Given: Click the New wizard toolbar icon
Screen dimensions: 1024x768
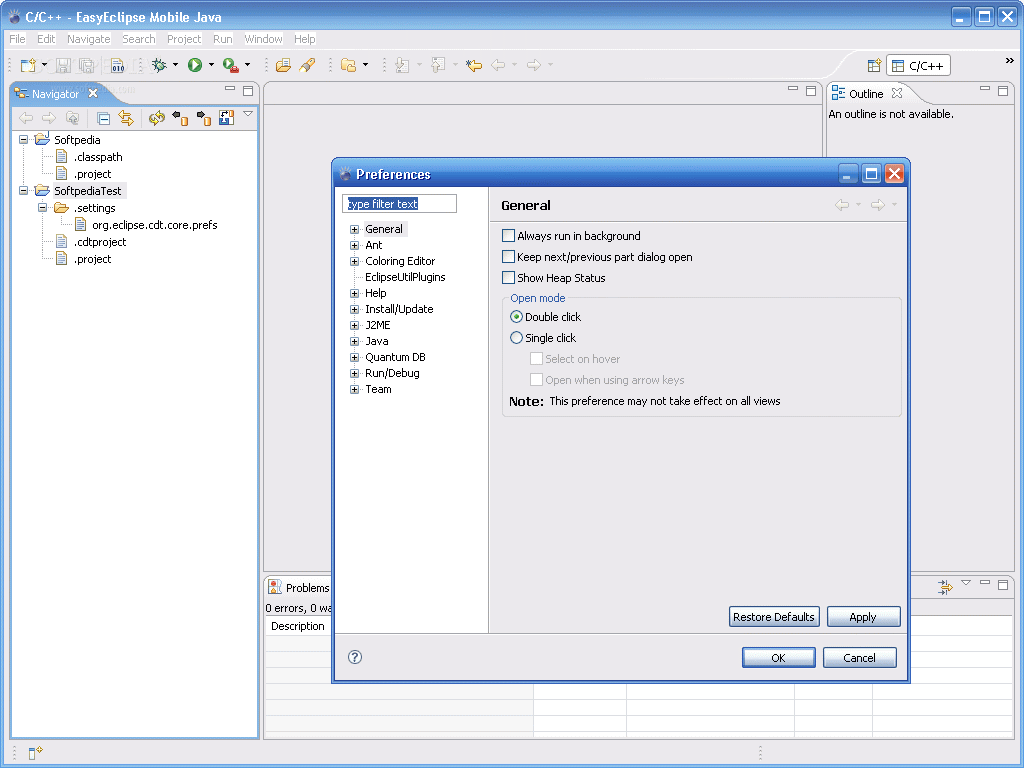Looking at the screenshot, I should point(29,65).
